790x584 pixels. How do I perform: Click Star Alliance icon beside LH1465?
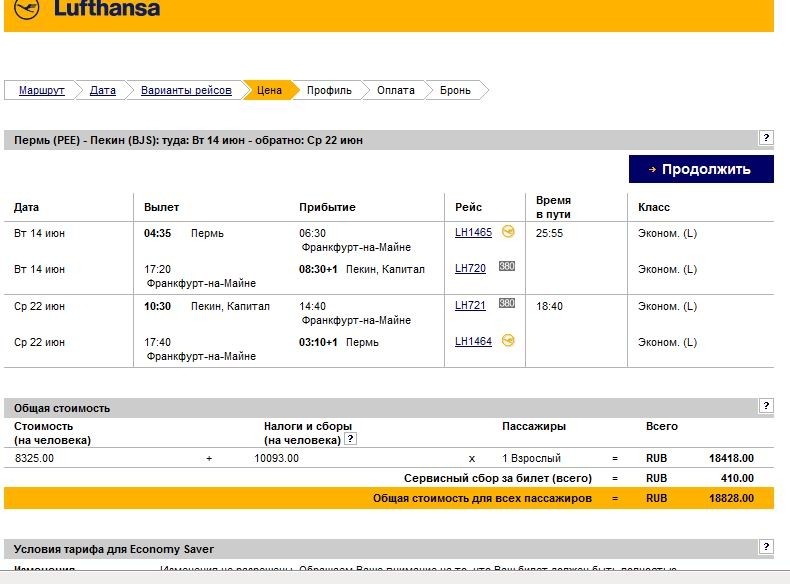pos(508,232)
